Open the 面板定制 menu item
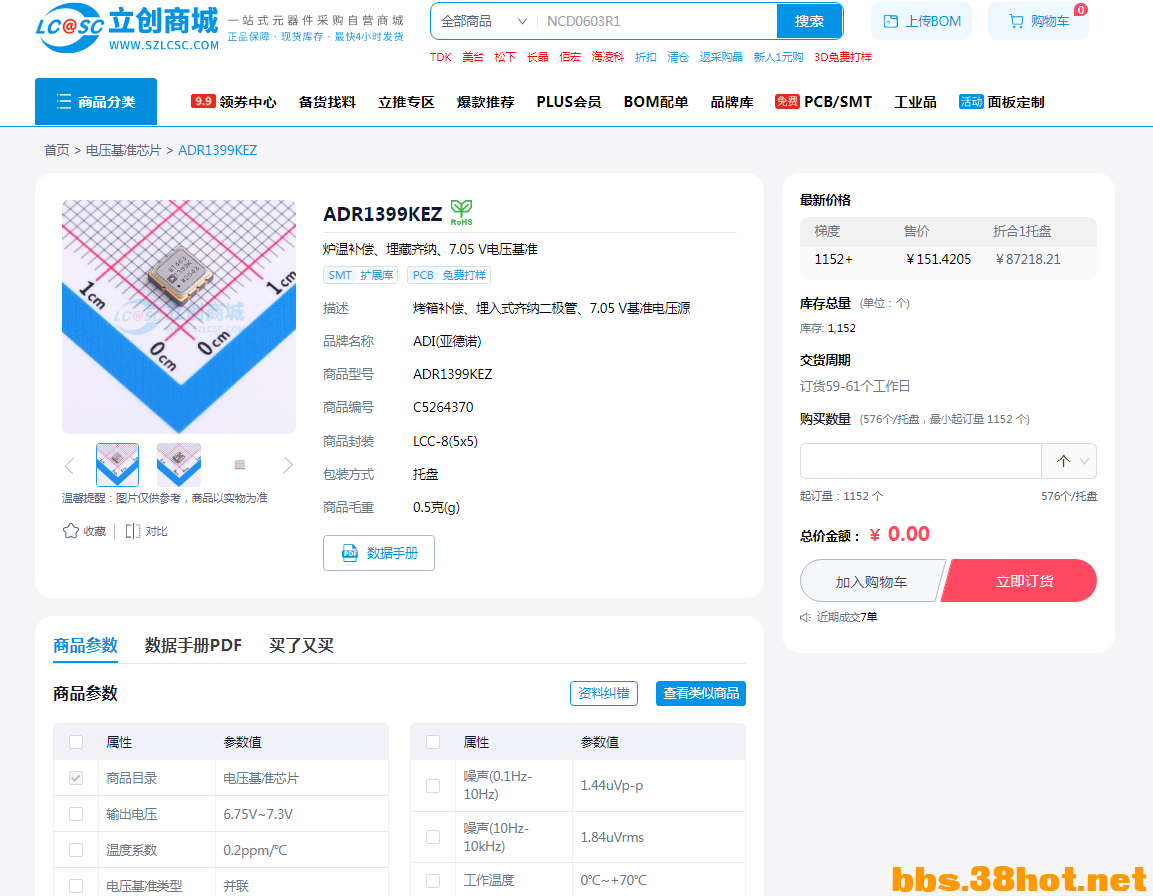This screenshot has width=1153, height=896. (1002, 102)
